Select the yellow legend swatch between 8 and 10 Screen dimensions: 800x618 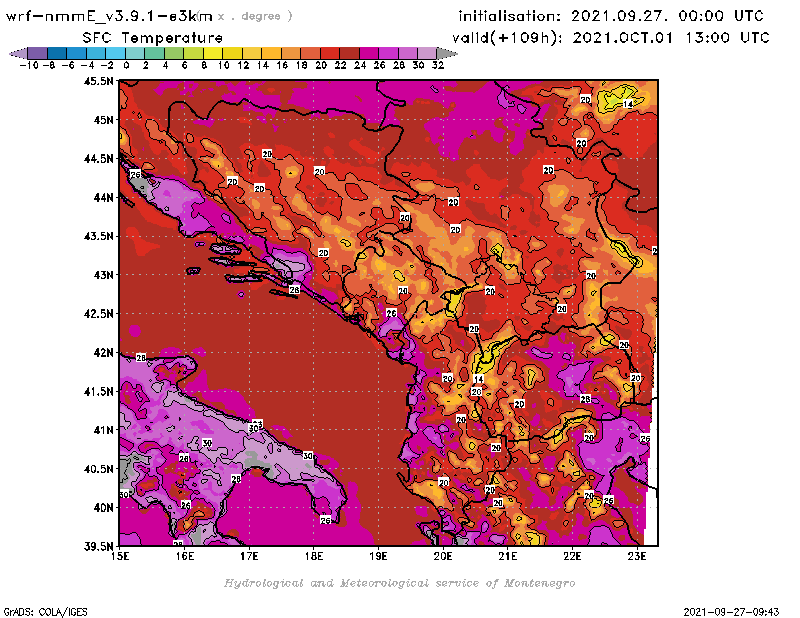[213, 53]
